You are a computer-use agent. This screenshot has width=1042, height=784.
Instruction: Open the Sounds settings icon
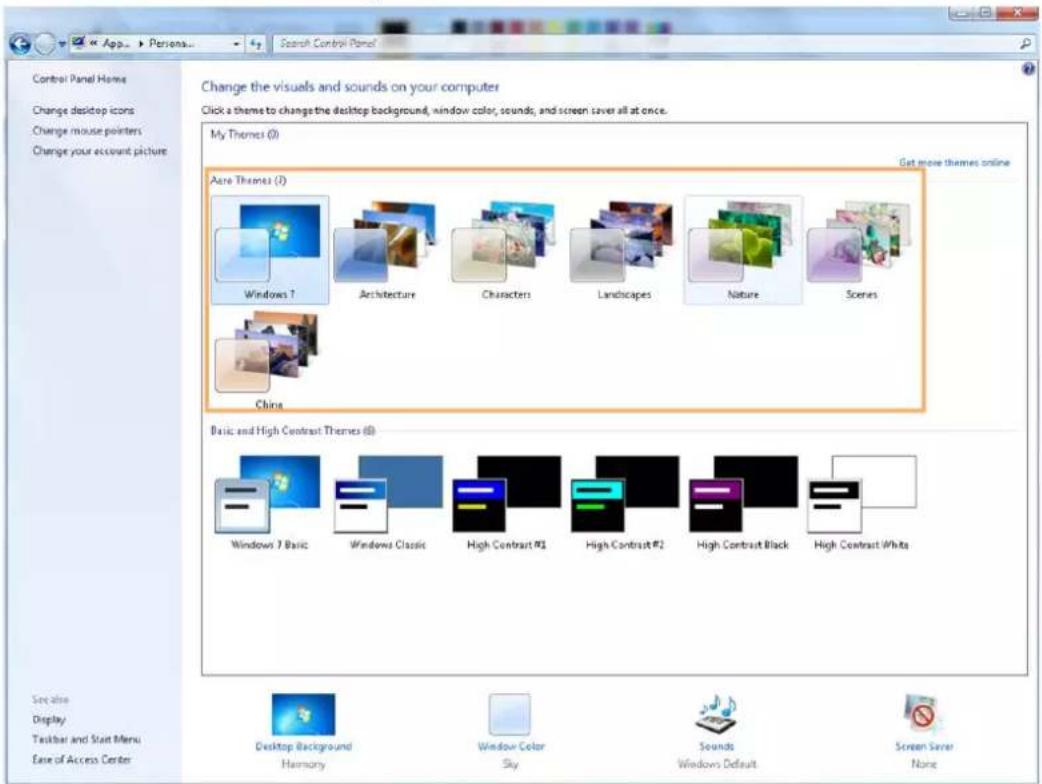(x=716, y=714)
